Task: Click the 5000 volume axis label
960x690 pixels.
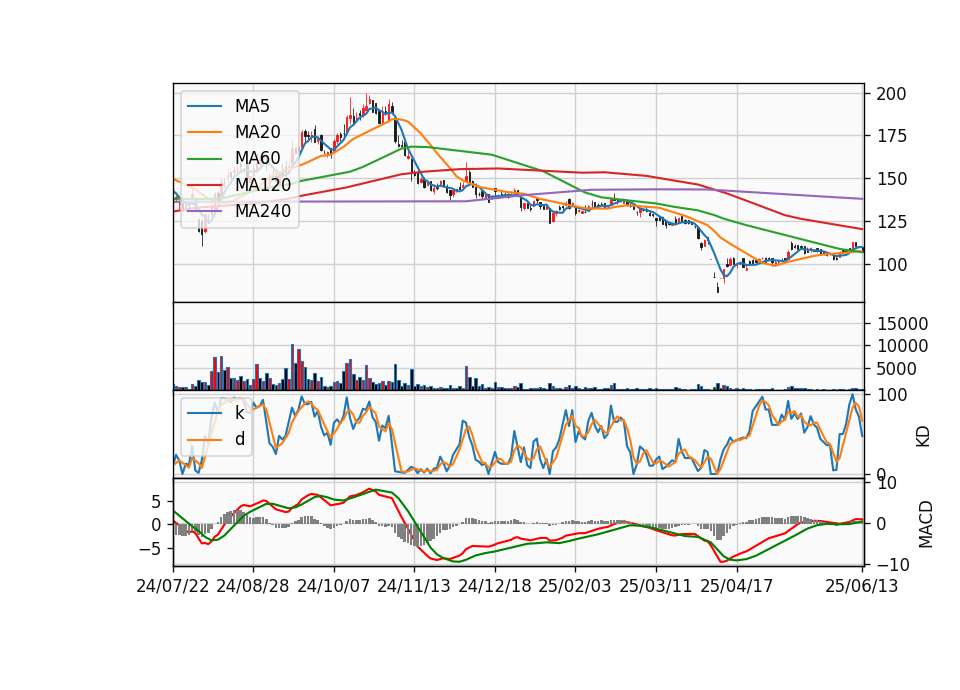Action: pos(896,369)
